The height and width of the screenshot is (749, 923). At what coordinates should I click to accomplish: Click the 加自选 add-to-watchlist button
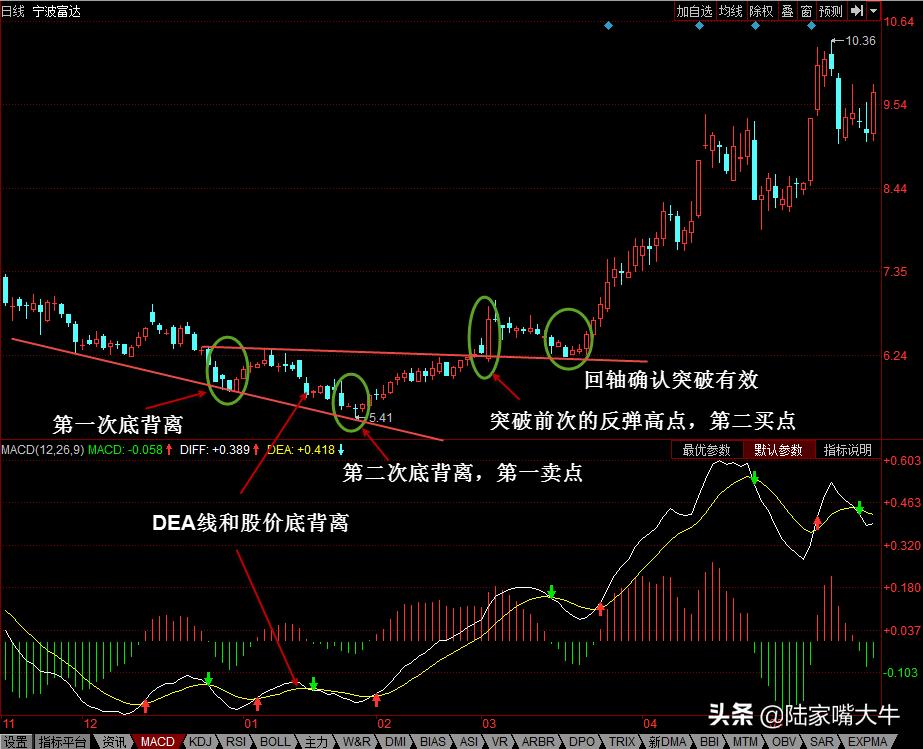pyautogui.click(x=695, y=10)
